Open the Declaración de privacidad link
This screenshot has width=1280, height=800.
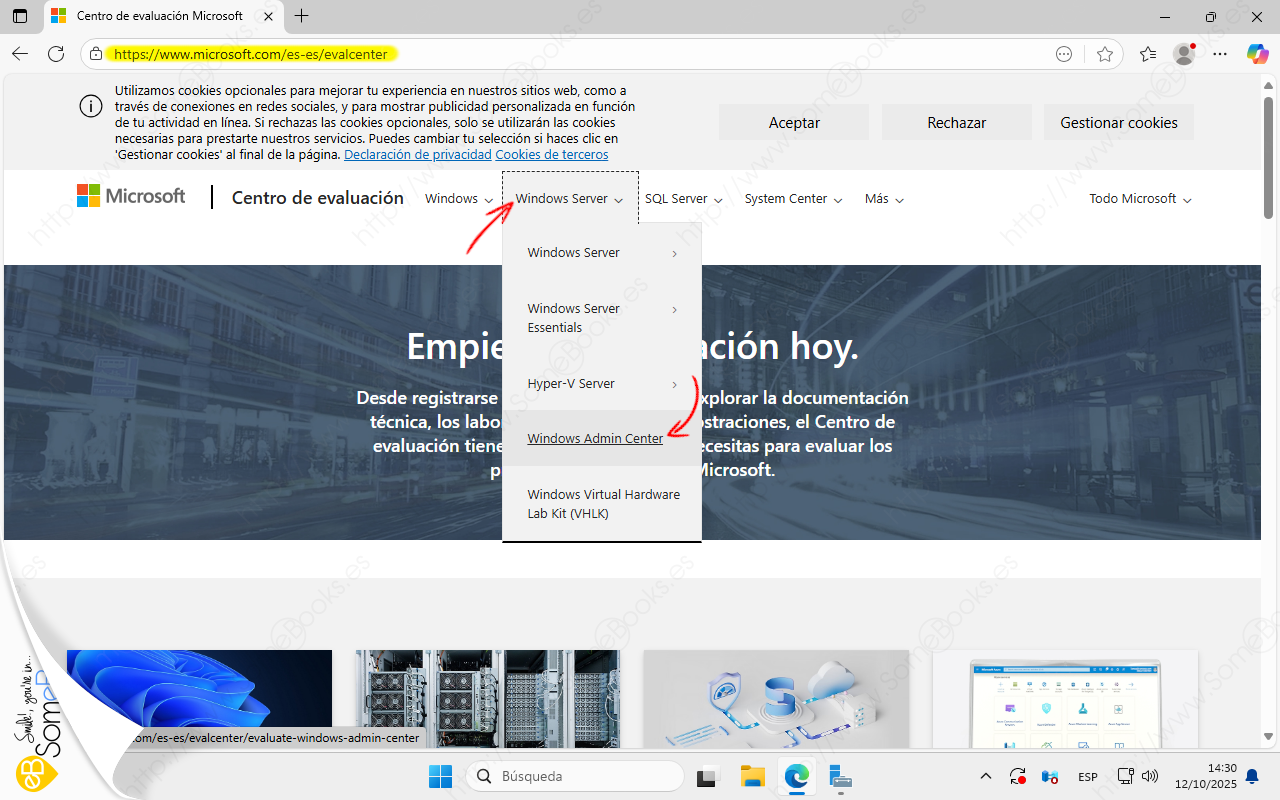click(417, 155)
